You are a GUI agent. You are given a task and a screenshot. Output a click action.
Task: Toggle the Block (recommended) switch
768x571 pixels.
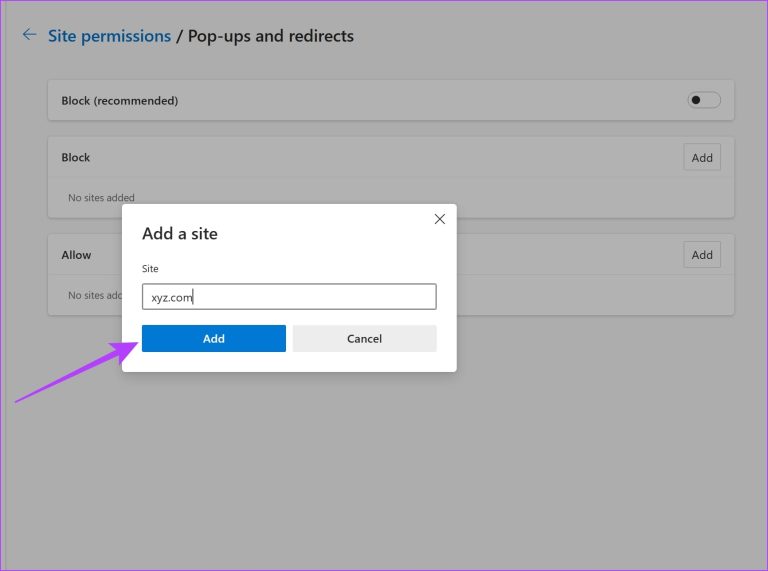[703, 100]
